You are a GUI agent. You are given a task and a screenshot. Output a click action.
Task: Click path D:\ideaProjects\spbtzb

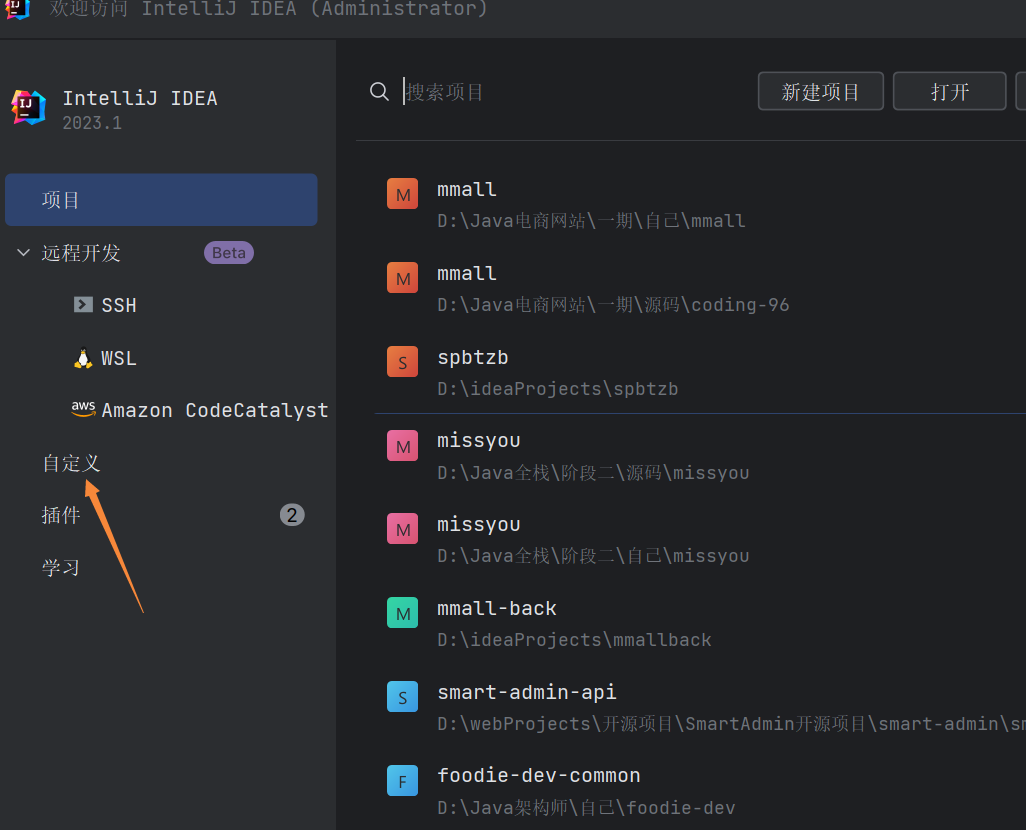pyautogui.click(x=557, y=389)
